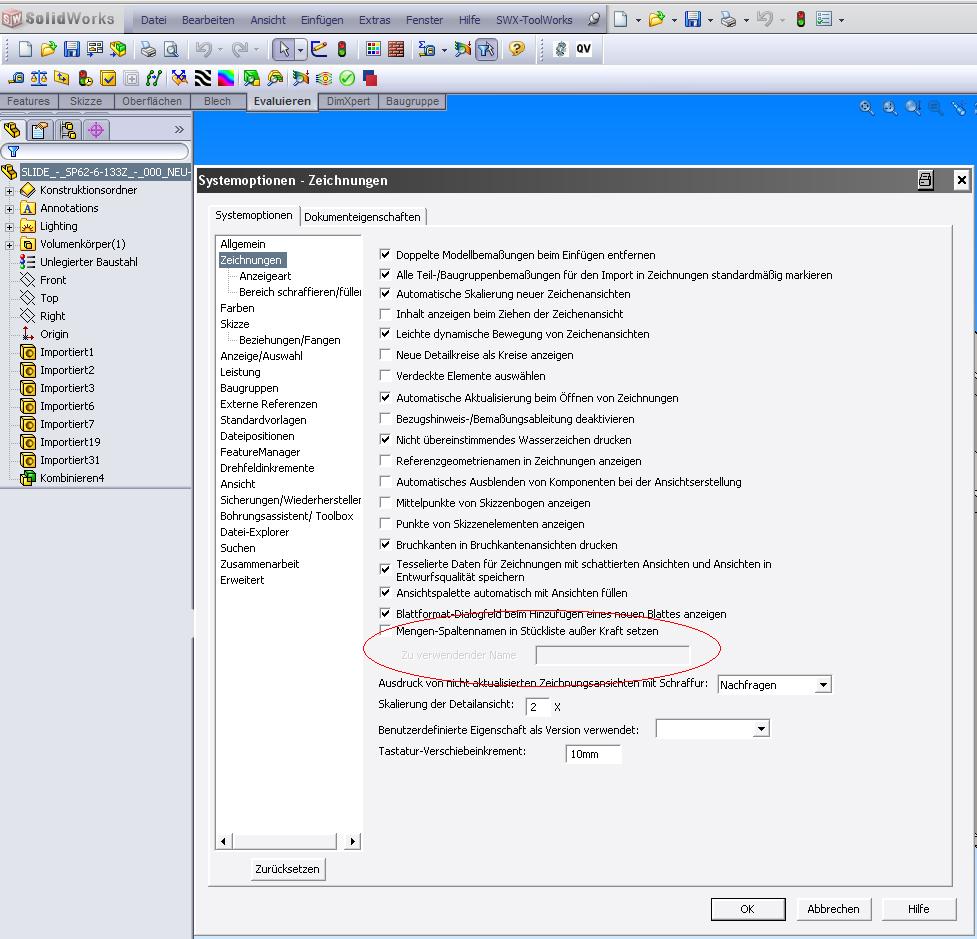Click the QV toolbar icon
Viewport: 977px width, 939px height.
tap(583, 49)
